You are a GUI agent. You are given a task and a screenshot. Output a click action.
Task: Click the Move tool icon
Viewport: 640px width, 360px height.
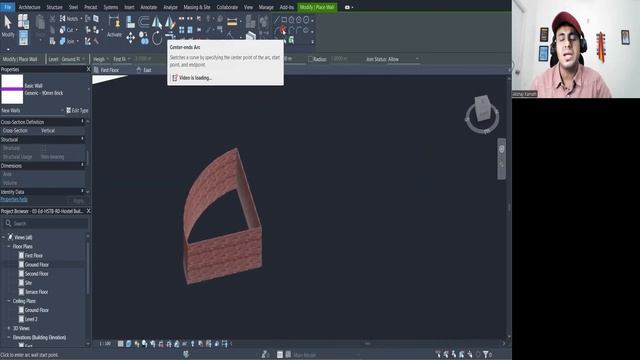point(130,38)
